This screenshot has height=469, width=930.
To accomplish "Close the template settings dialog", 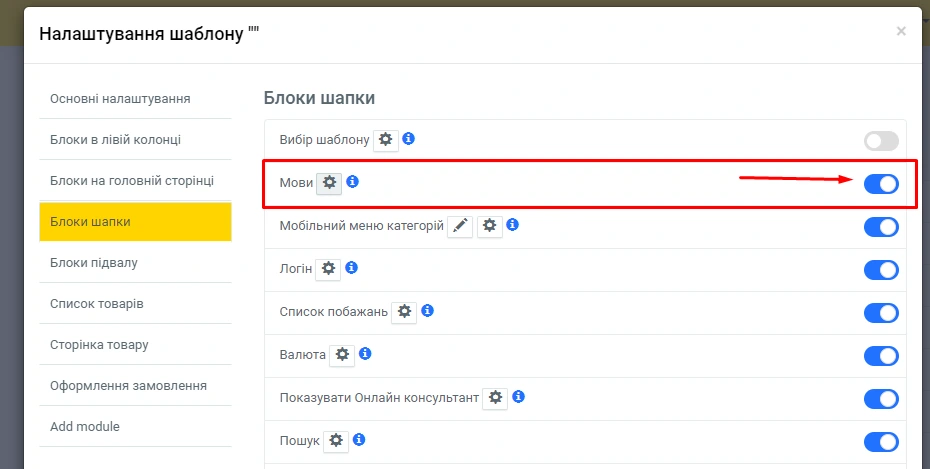I will pos(901,32).
